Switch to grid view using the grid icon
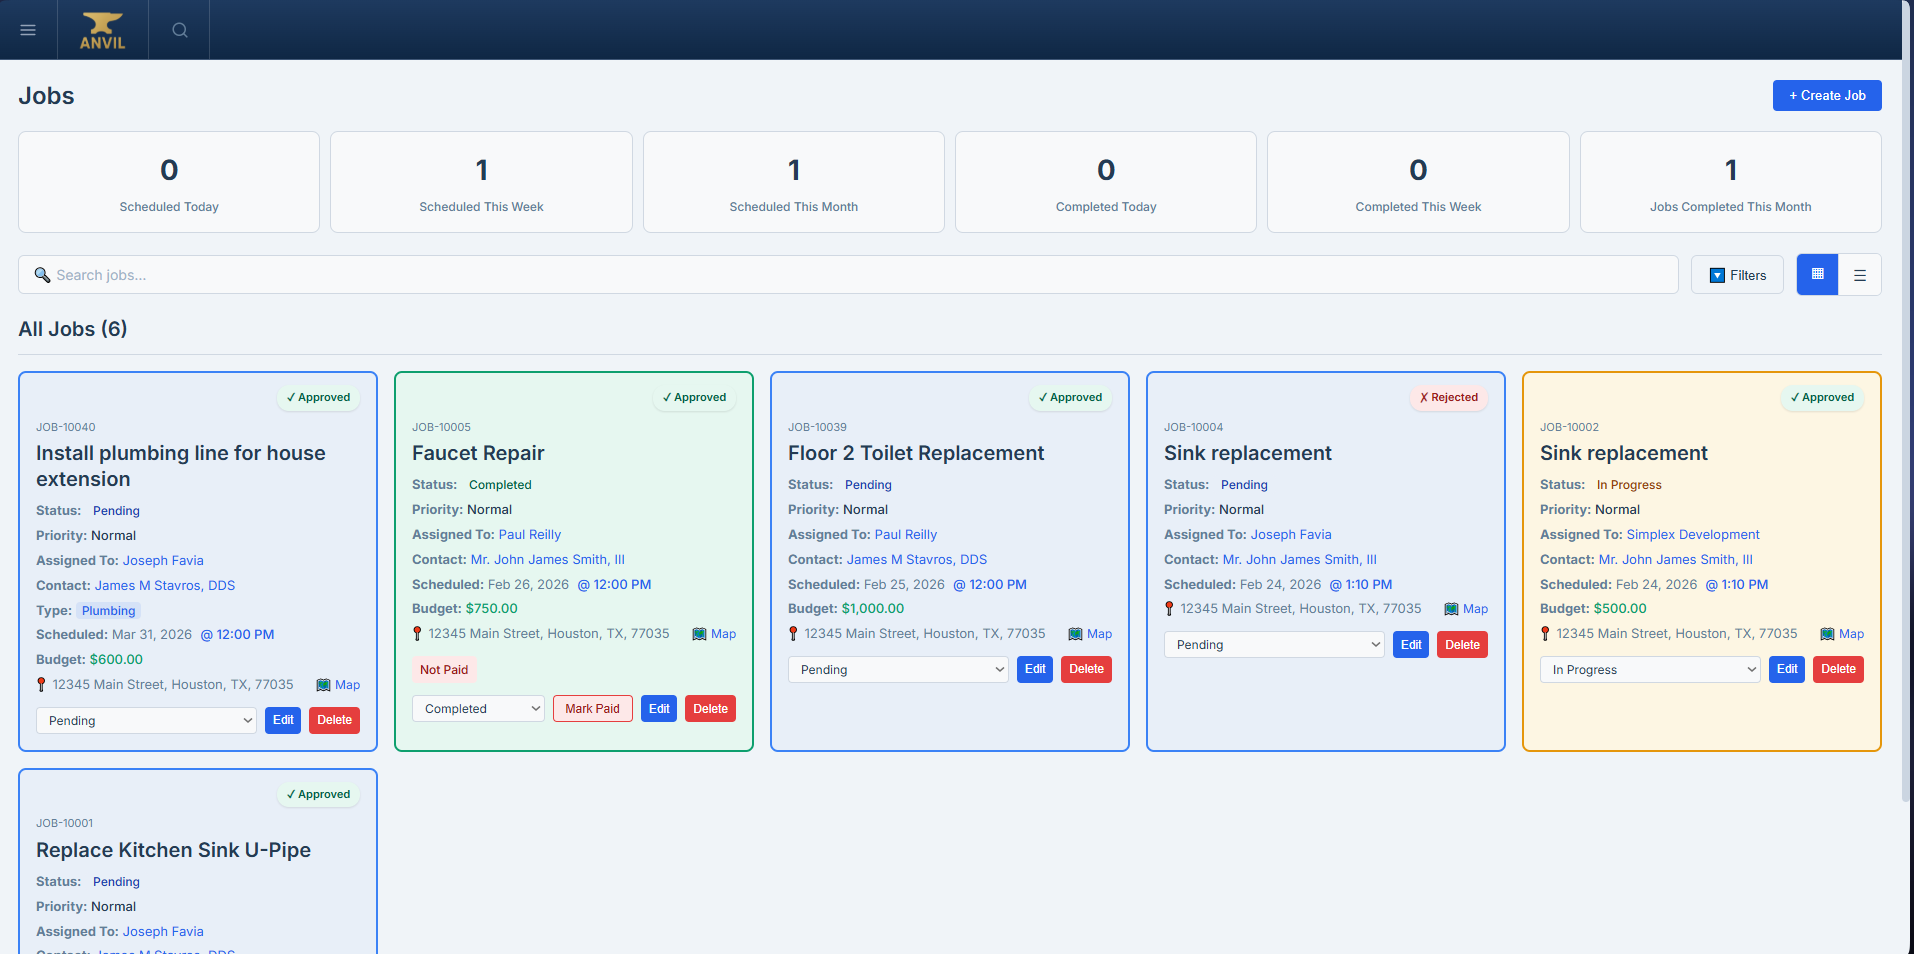1914x954 pixels. point(1816,274)
